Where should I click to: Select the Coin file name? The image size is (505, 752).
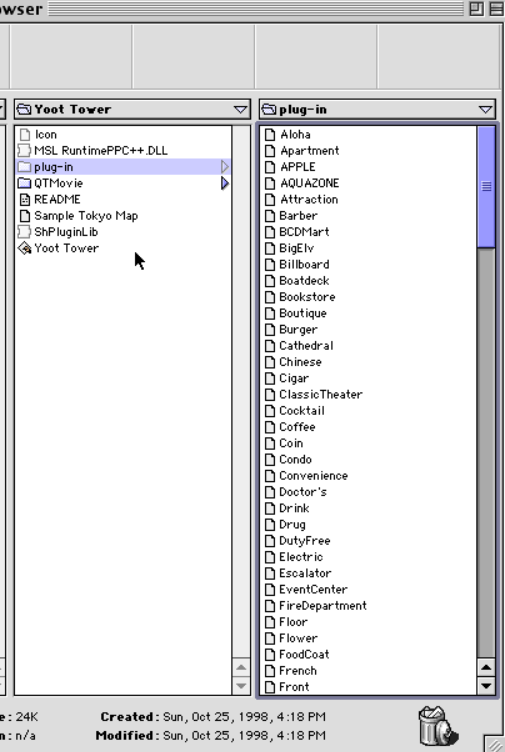(291, 443)
